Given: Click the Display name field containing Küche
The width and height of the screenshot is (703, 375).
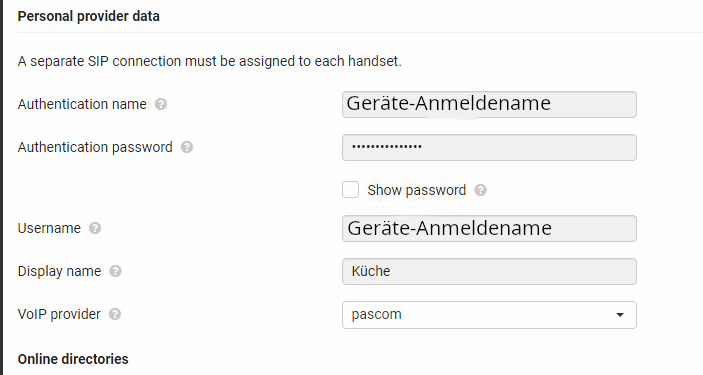Looking at the screenshot, I should coord(489,271).
